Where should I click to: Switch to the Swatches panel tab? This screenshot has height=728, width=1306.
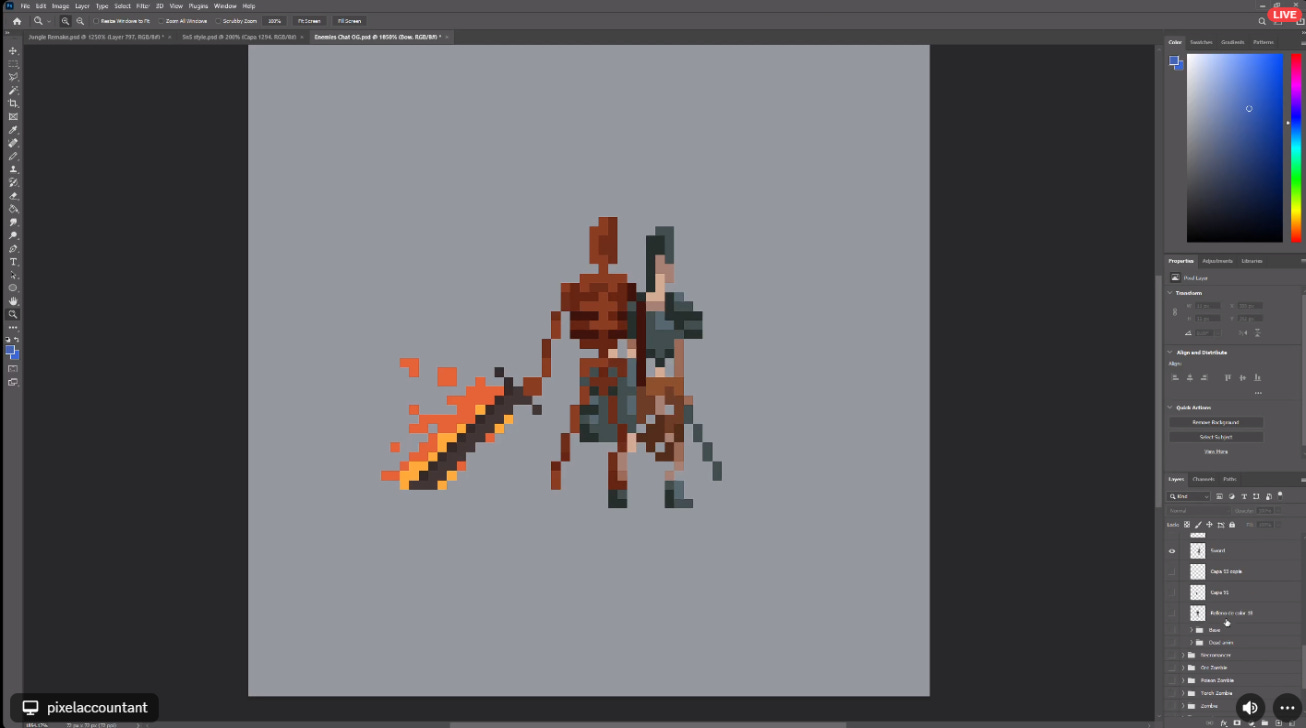tap(1202, 42)
